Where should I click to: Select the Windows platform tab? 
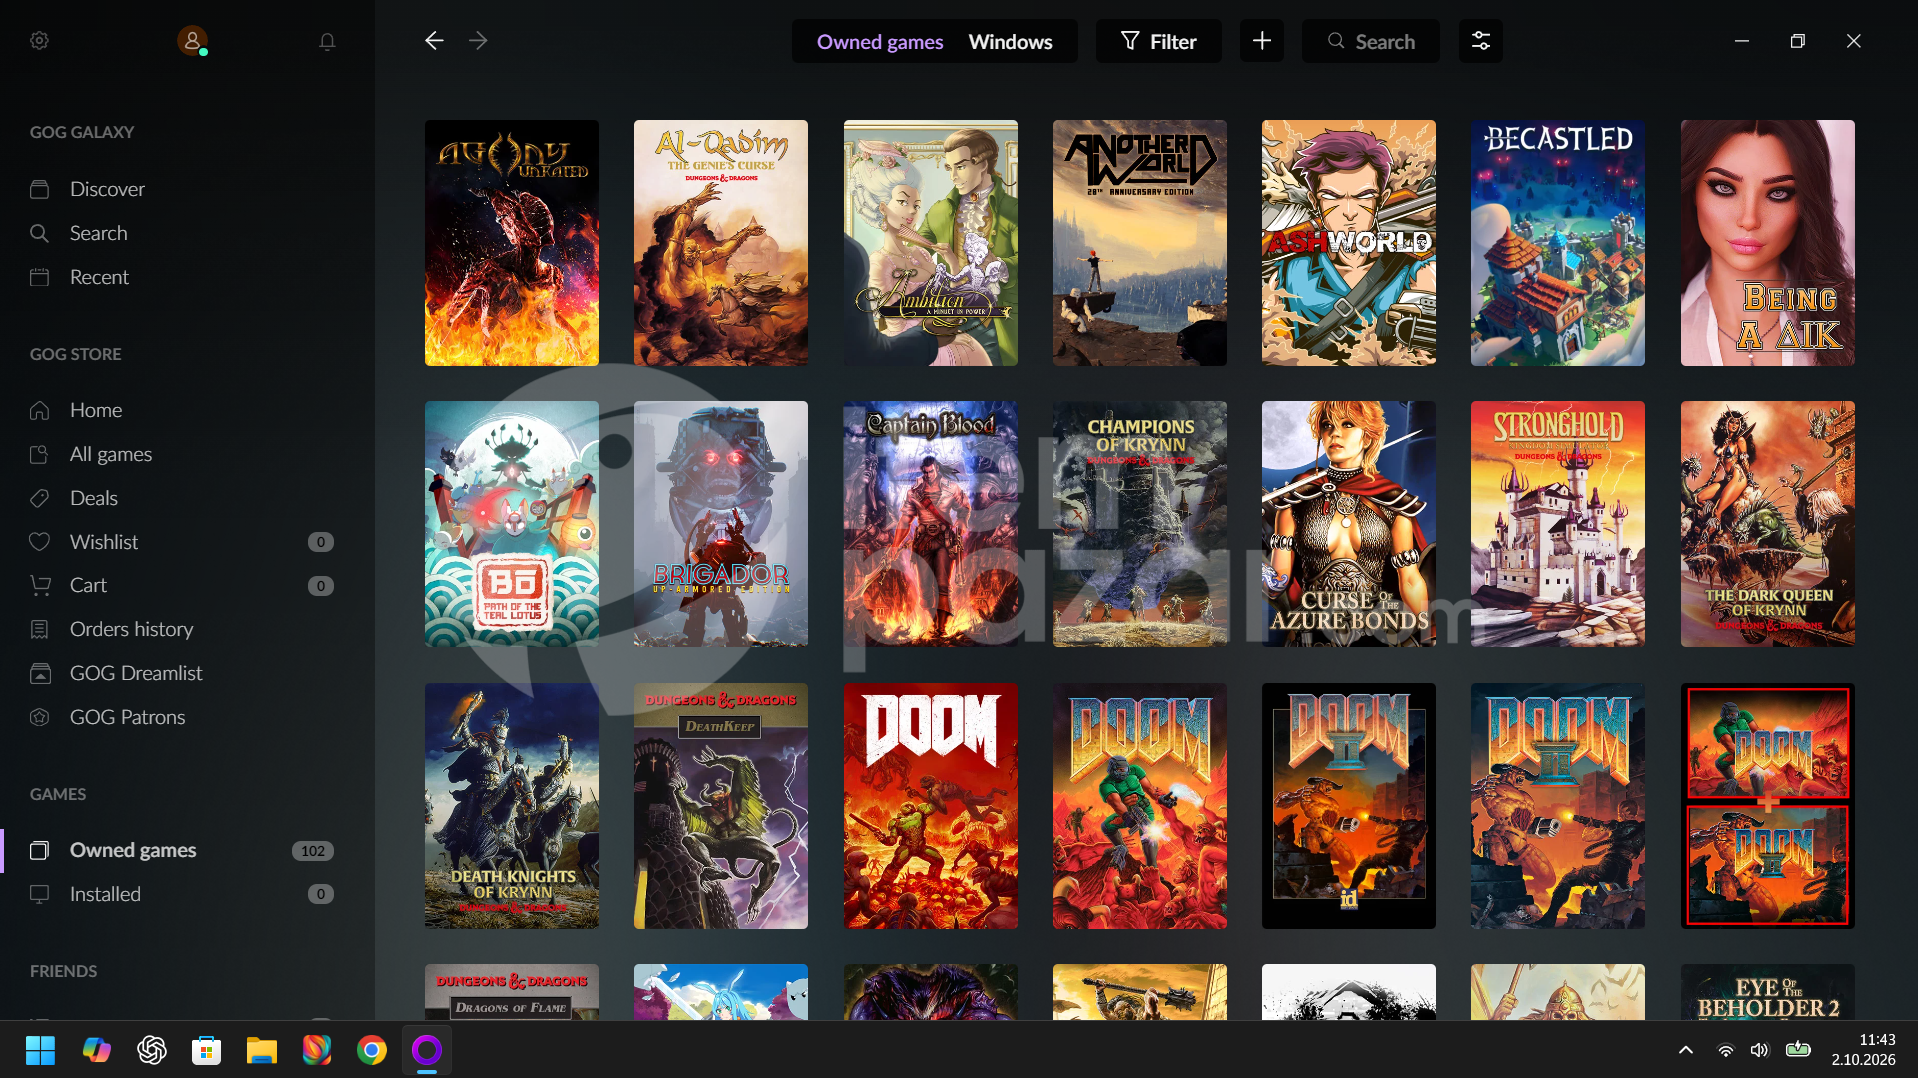(x=1010, y=41)
